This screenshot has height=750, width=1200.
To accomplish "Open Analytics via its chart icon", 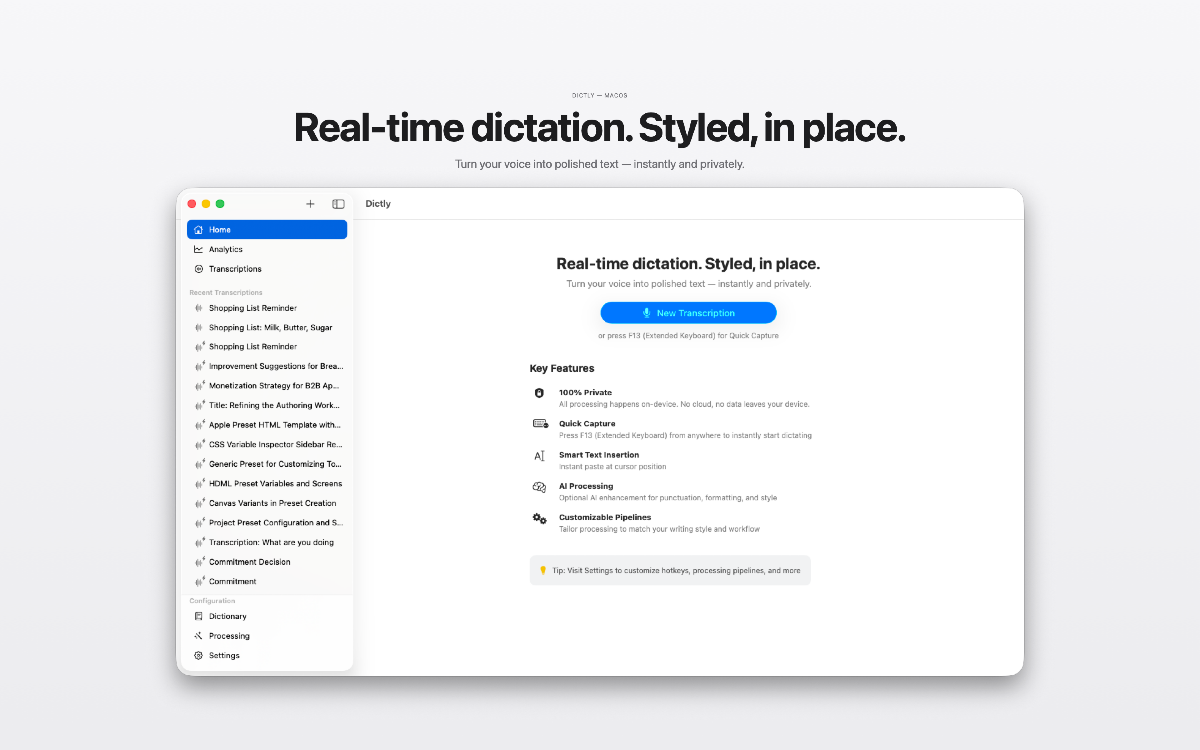I will [x=198, y=249].
